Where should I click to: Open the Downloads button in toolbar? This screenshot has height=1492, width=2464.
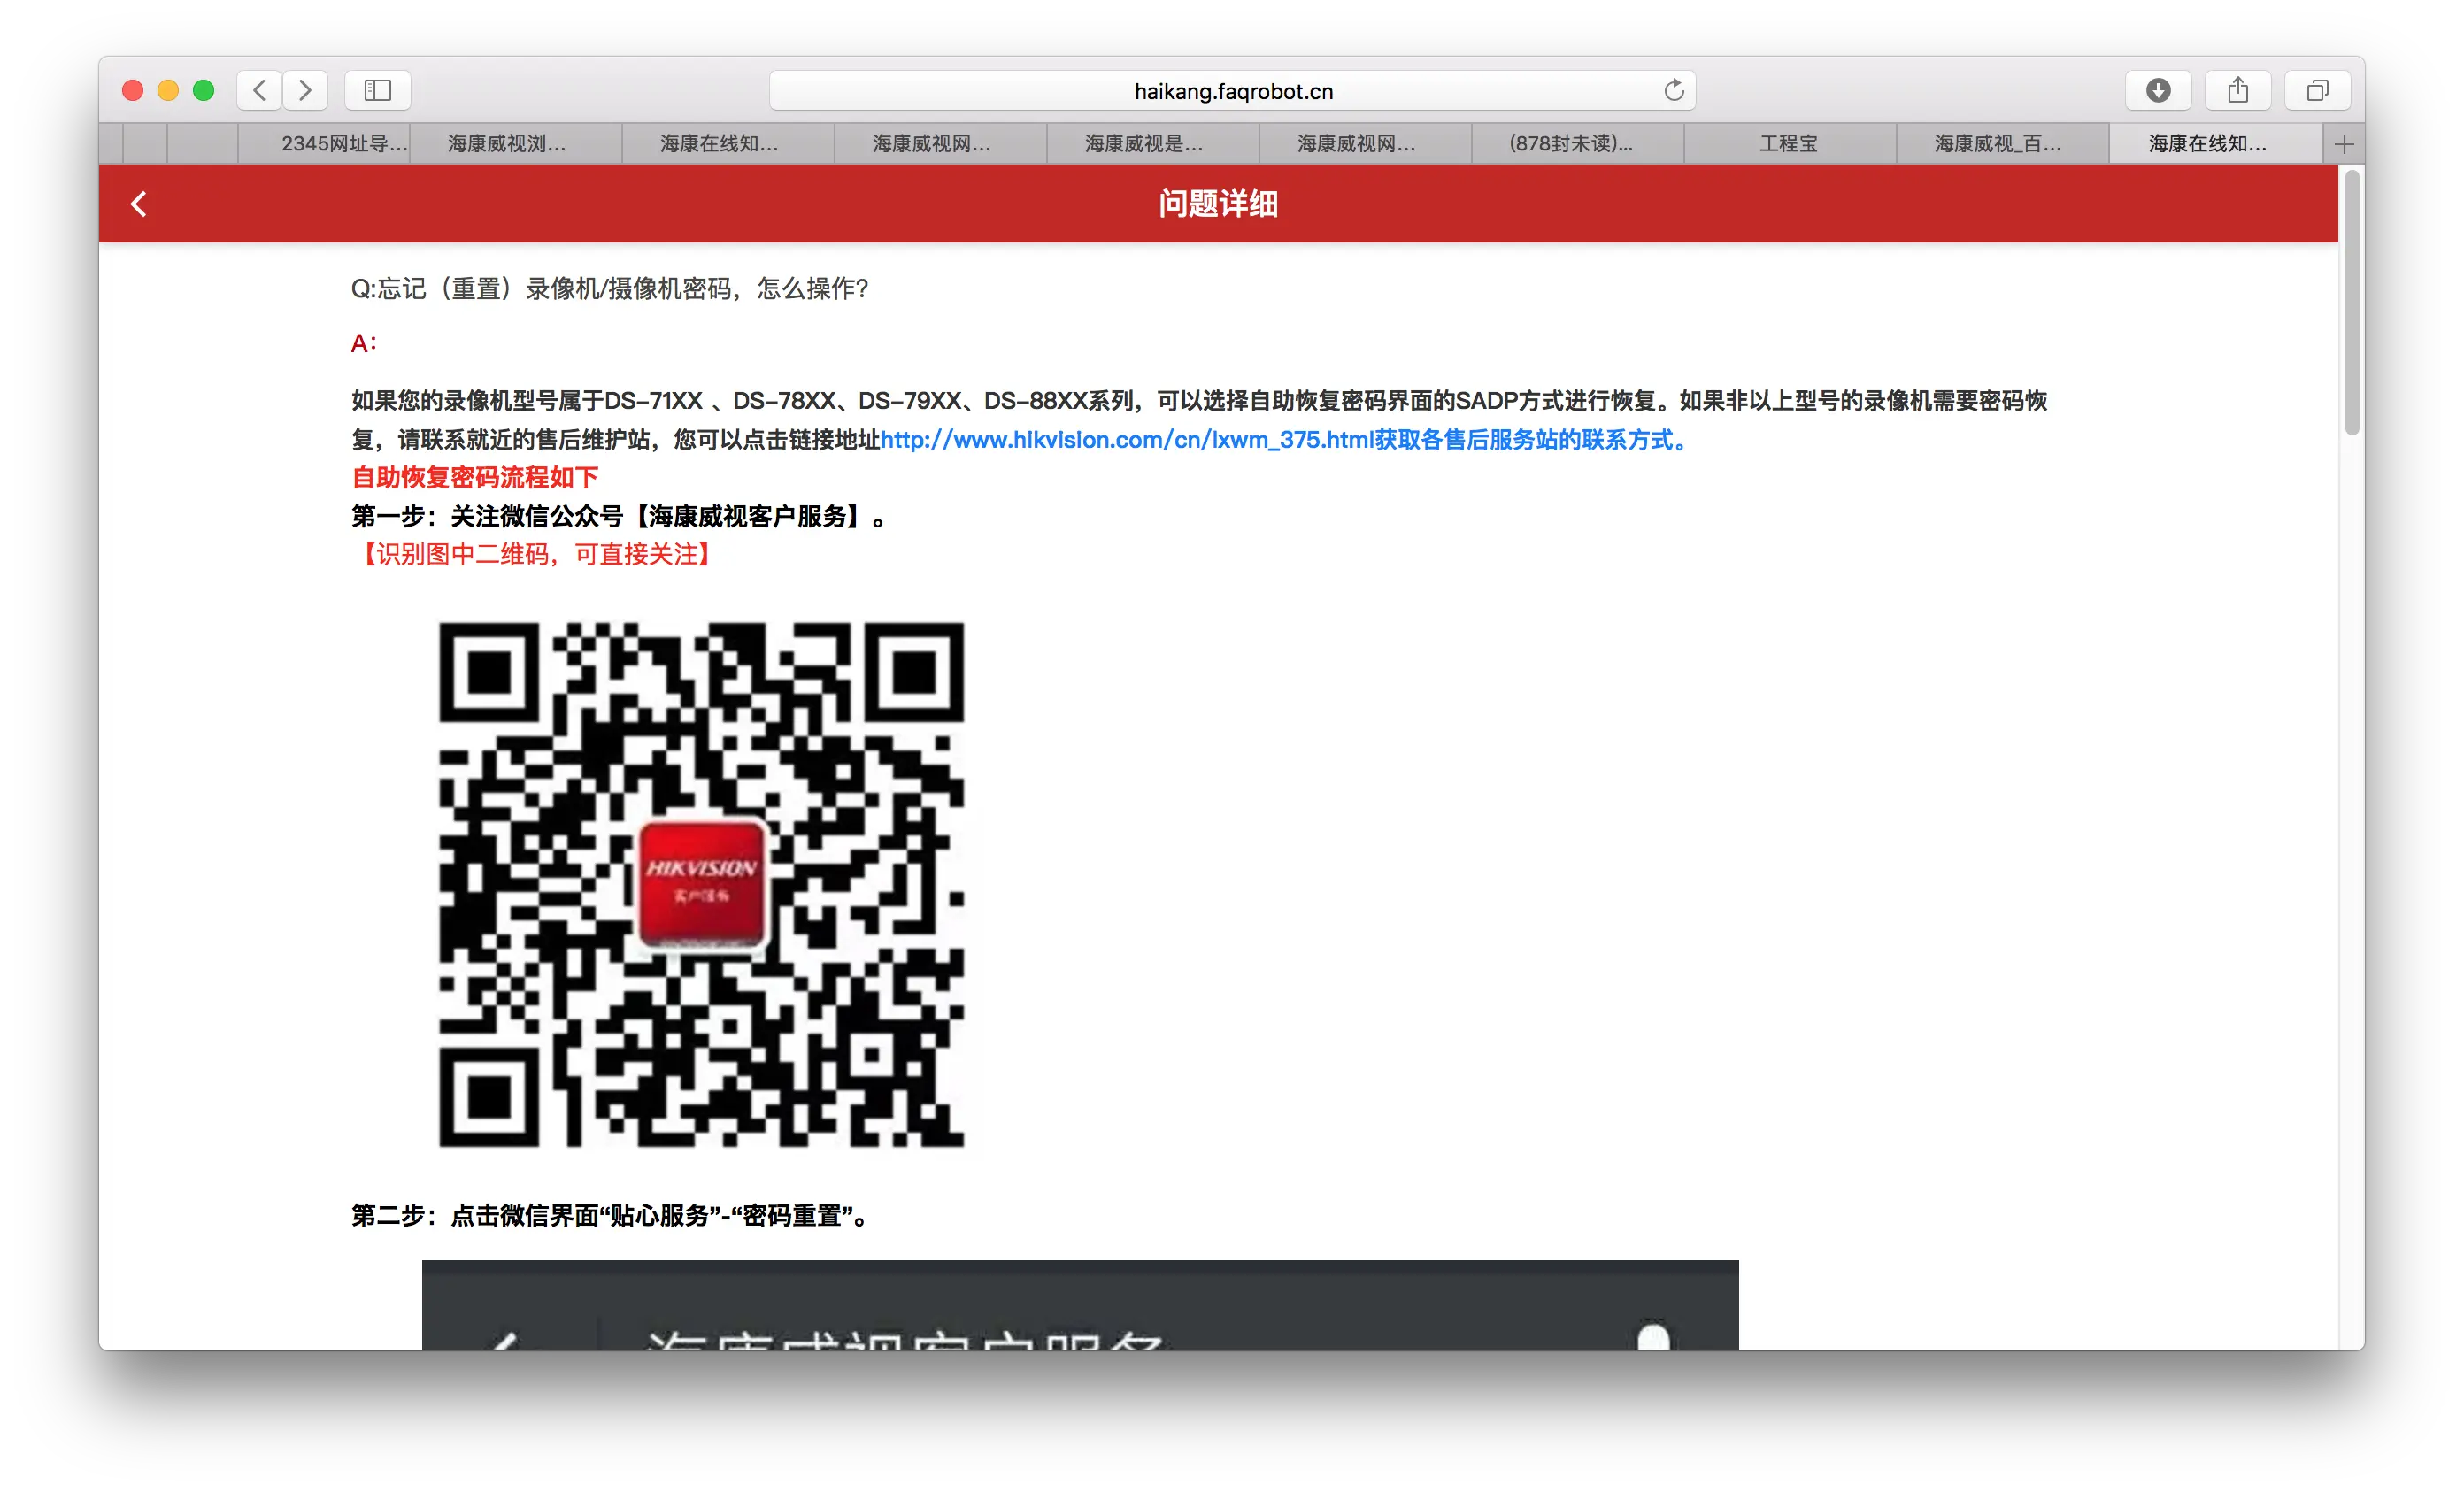[x=2158, y=91]
